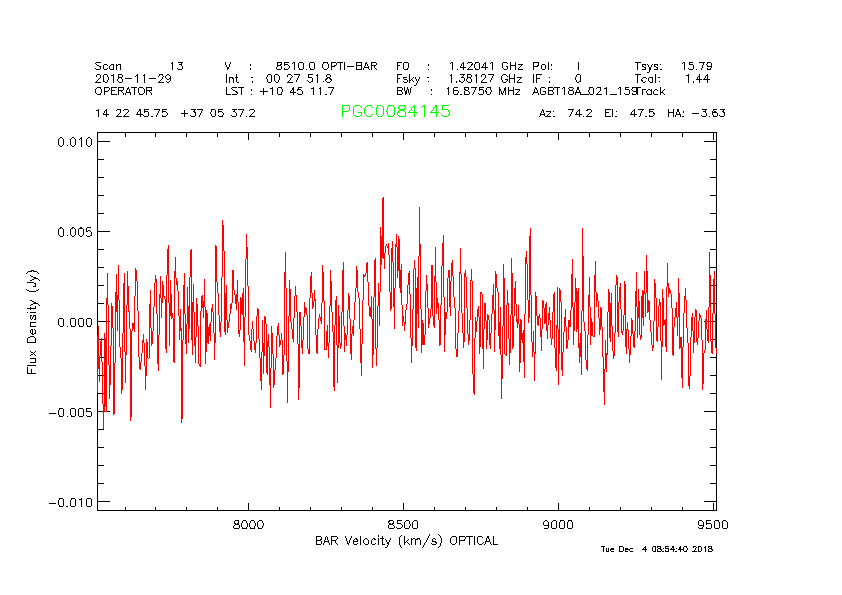Click the plot timestamp Tue Dec 4 08:54:40 2018
The width and height of the screenshot is (842, 595).
tap(656, 549)
